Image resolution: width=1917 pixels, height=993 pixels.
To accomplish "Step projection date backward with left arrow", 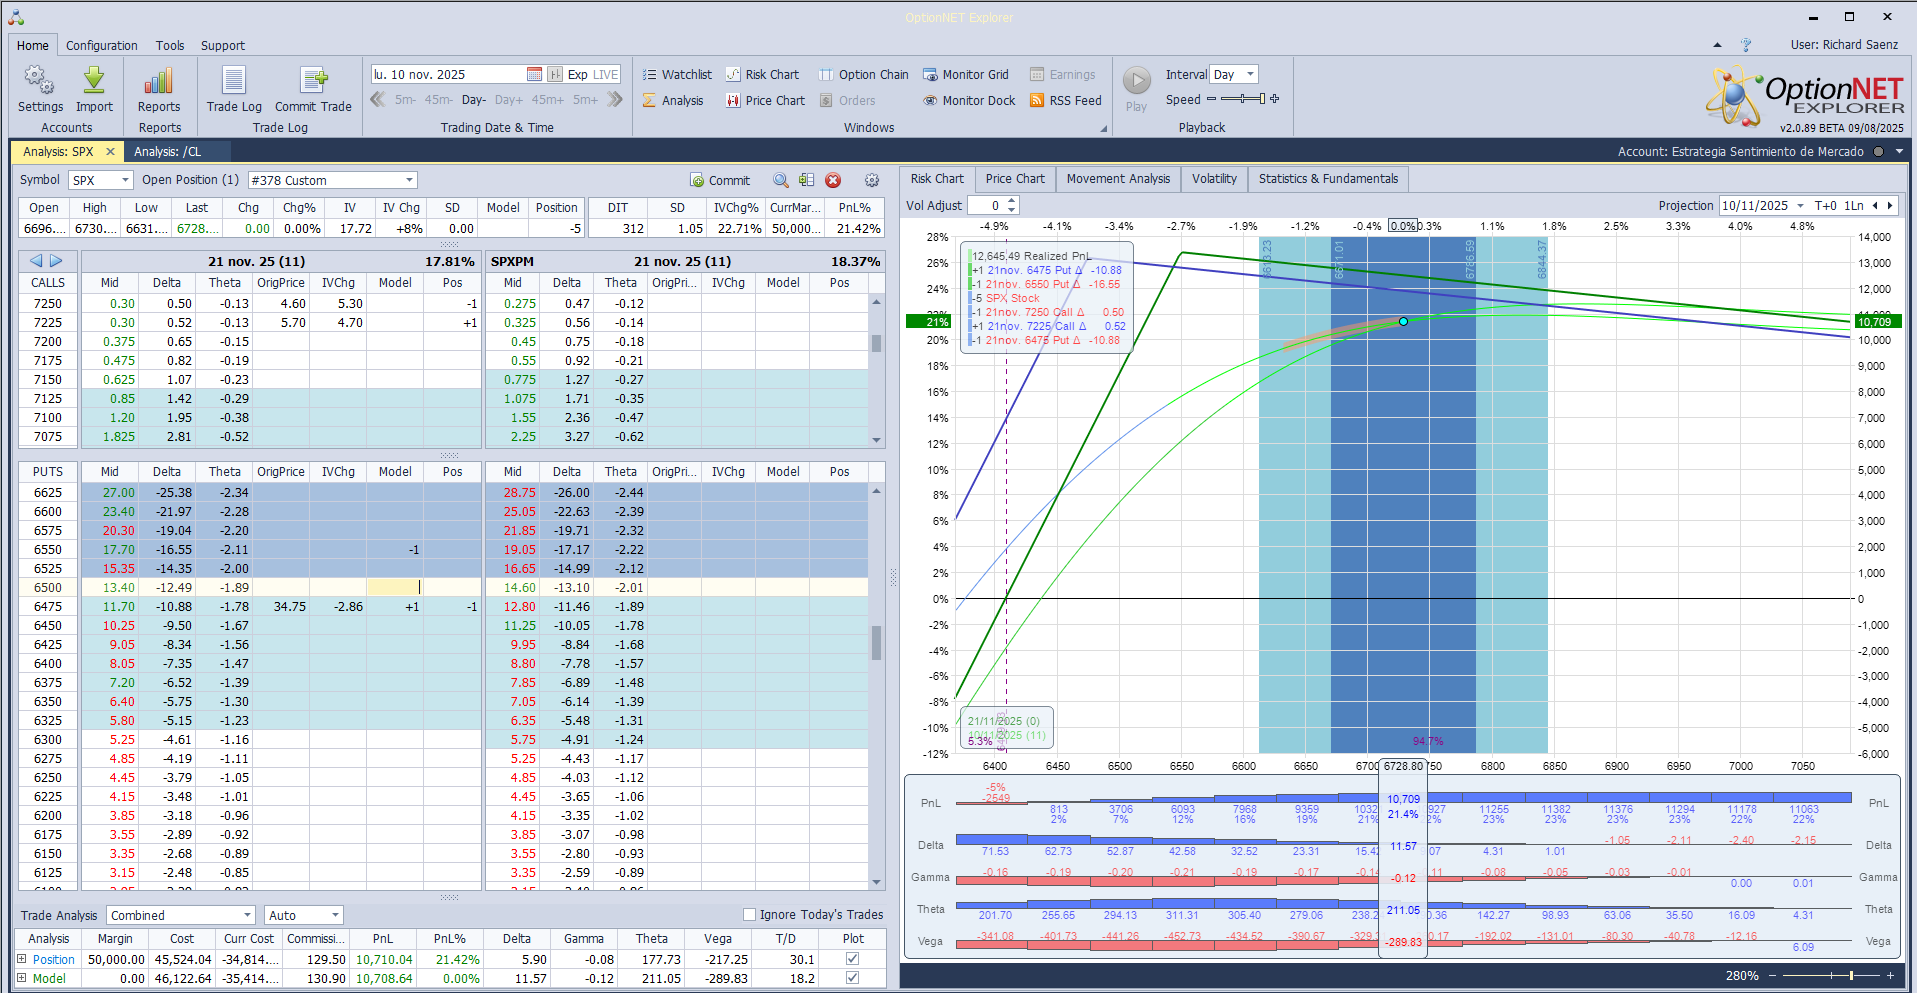I will [x=1875, y=205].
